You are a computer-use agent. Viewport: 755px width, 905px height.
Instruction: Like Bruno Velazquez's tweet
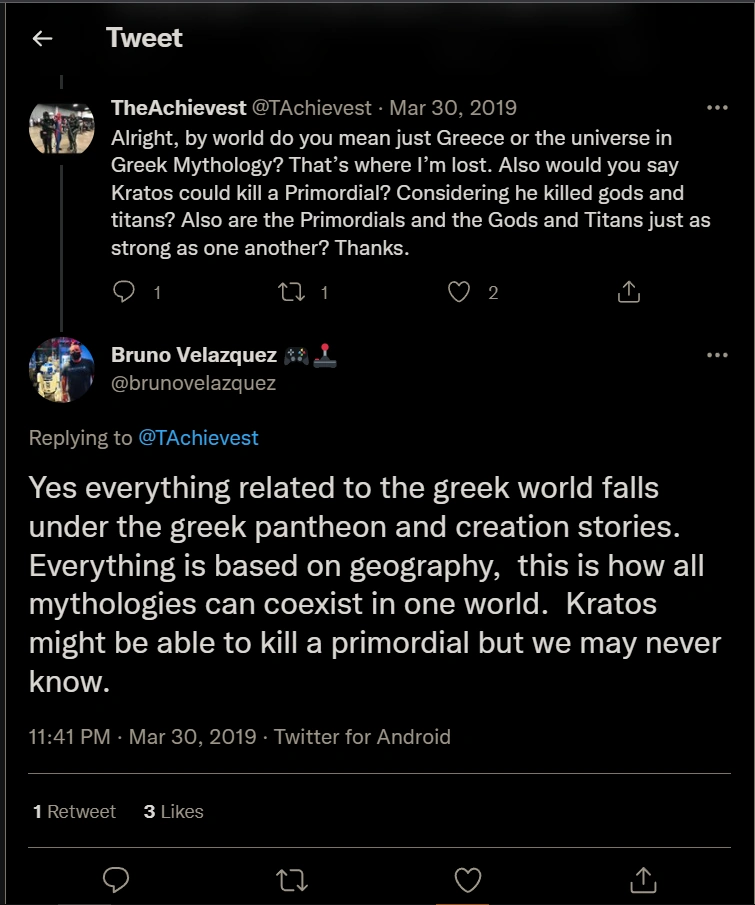click(x=467, y=879)
